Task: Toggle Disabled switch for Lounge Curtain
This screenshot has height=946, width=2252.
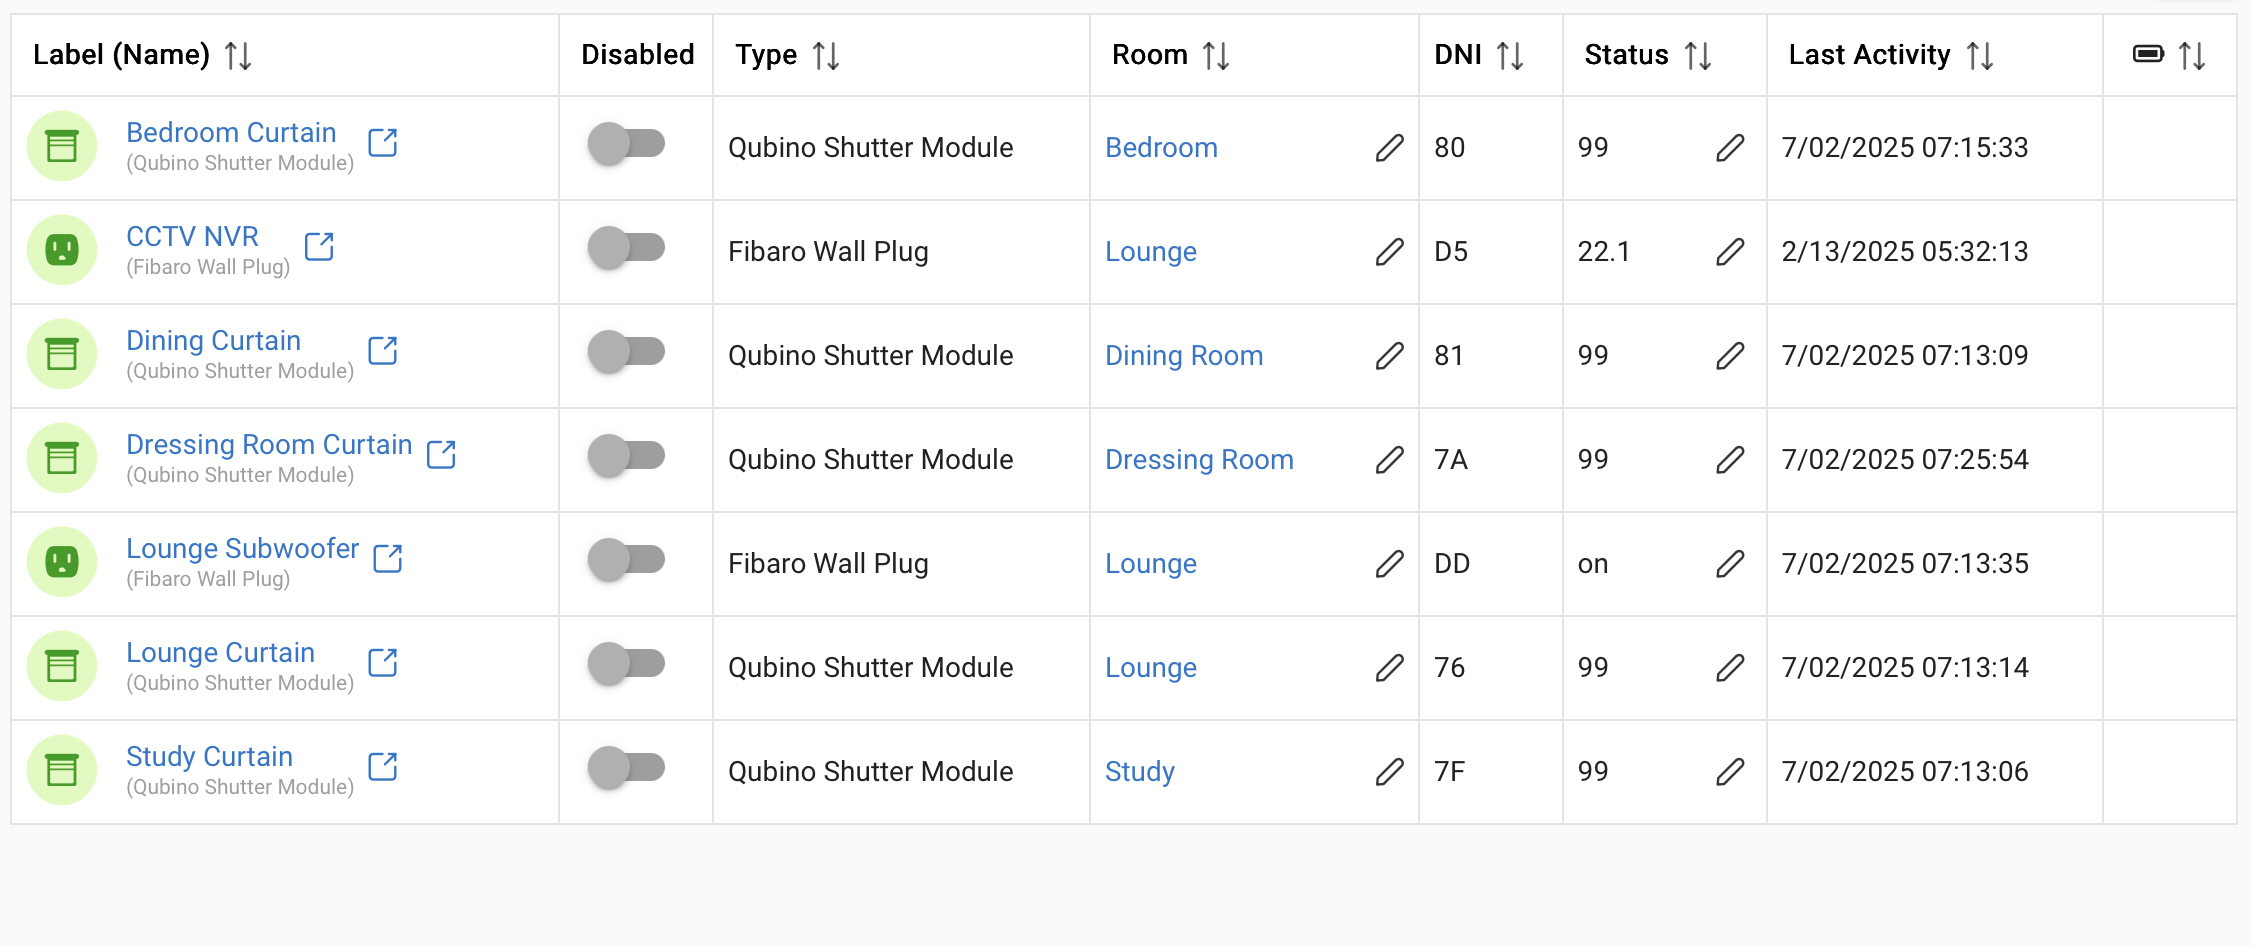Action: [x=627, y=664]
